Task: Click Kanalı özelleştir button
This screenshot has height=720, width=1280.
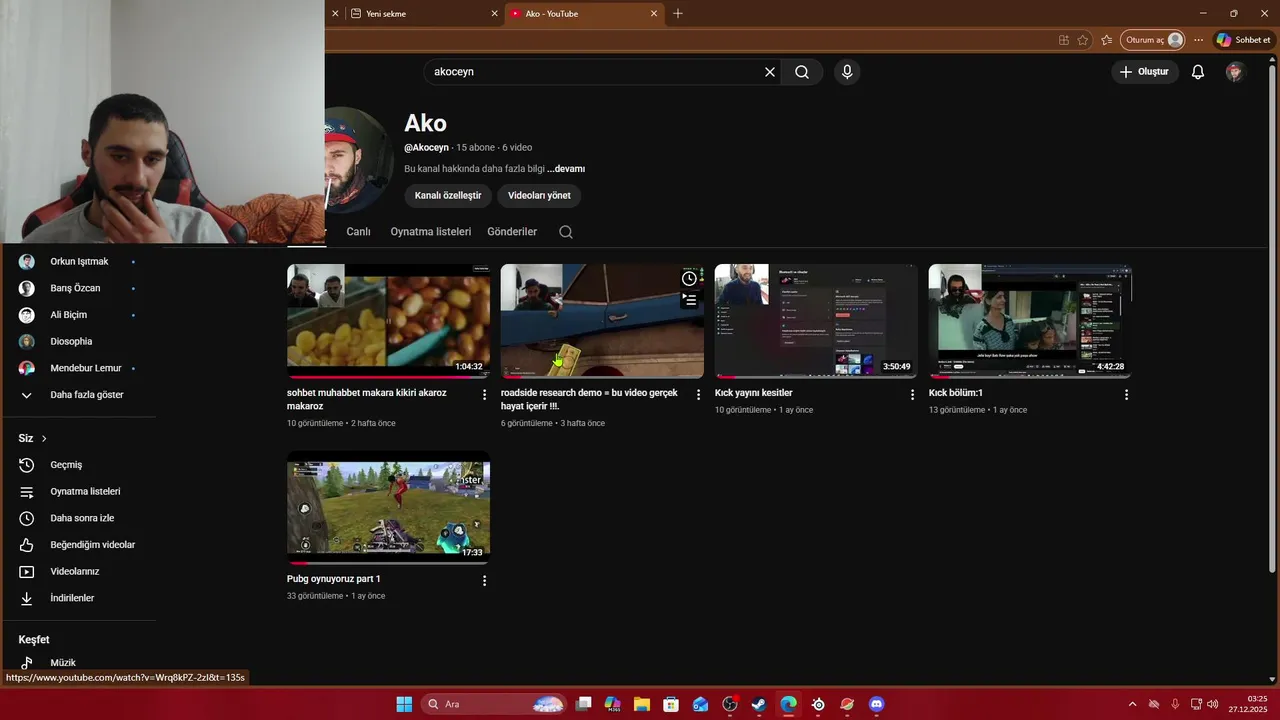Action: (448, 196)
